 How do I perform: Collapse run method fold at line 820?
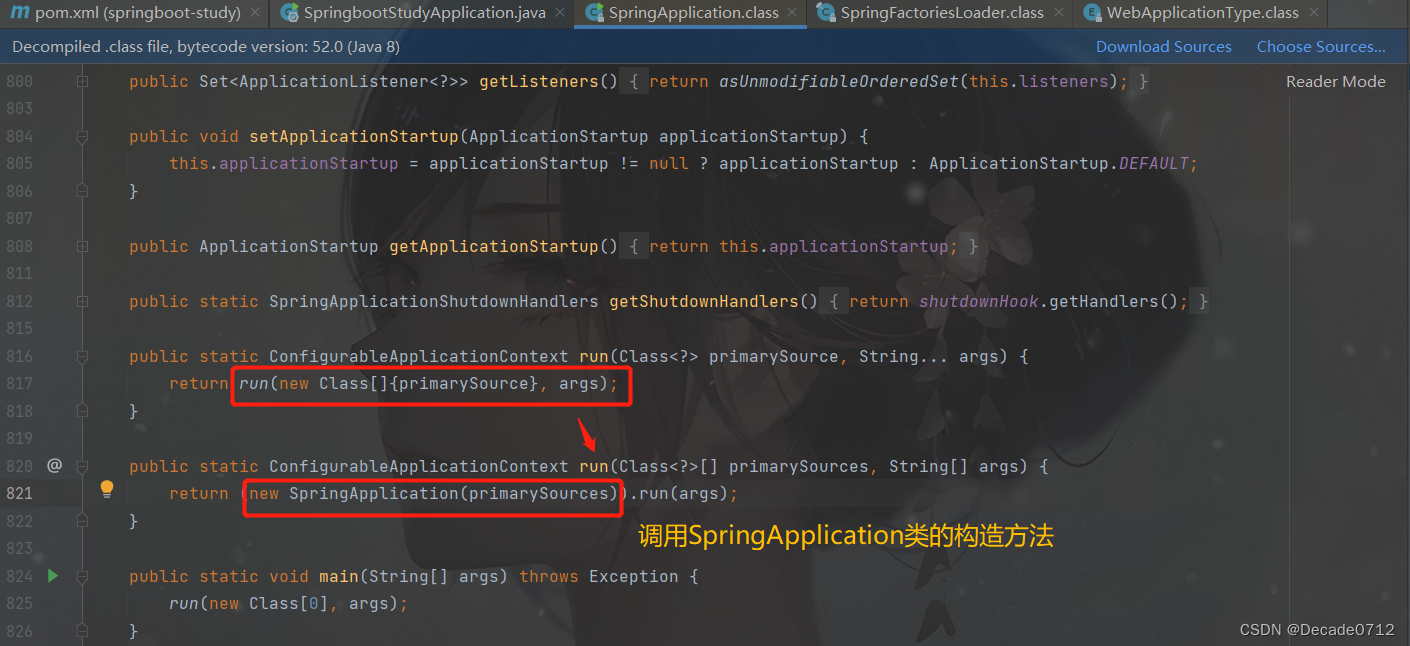[x=82, y=466]
